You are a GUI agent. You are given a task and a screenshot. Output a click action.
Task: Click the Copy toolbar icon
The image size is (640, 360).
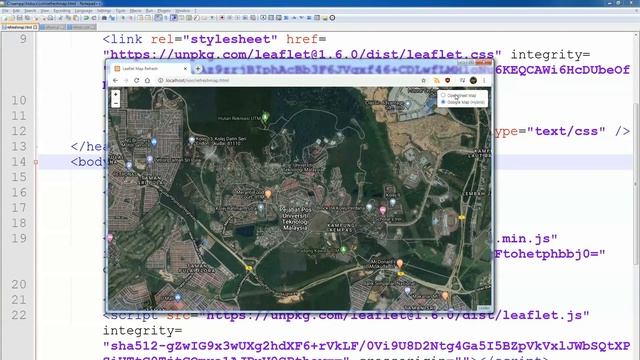point(68,18)
